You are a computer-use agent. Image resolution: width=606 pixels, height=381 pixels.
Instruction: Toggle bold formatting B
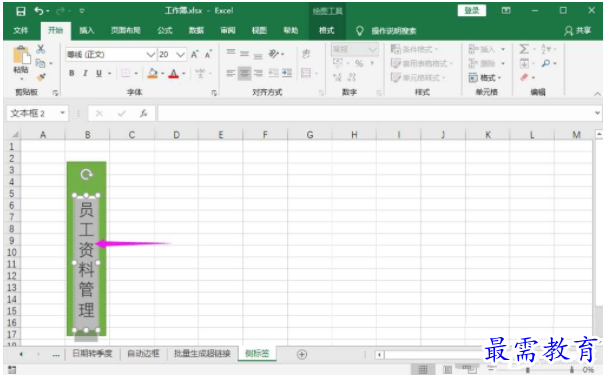coord(71,73)
